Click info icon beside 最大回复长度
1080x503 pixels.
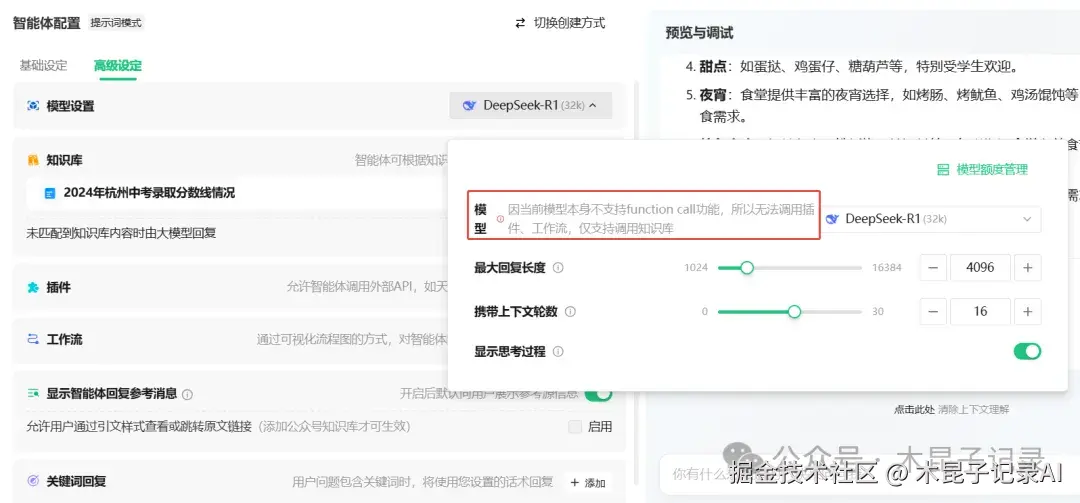(x=558, y=267)
